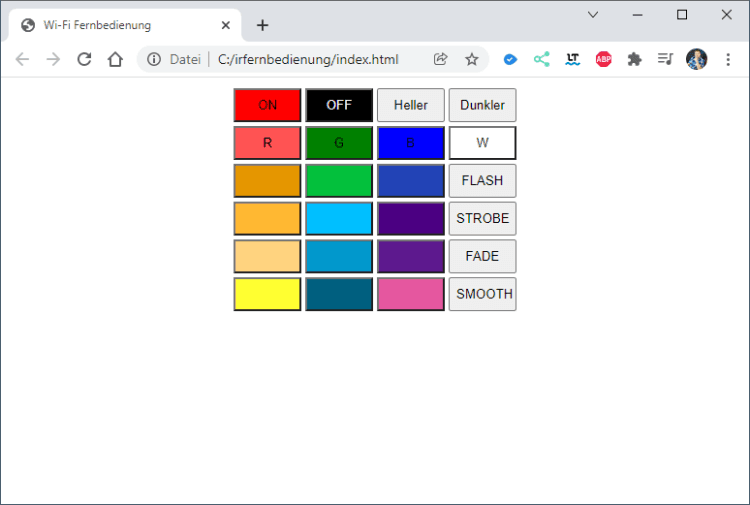Open Chrome's three-dot menu
This screenshot has height=505, width=750.
(727, 59)
